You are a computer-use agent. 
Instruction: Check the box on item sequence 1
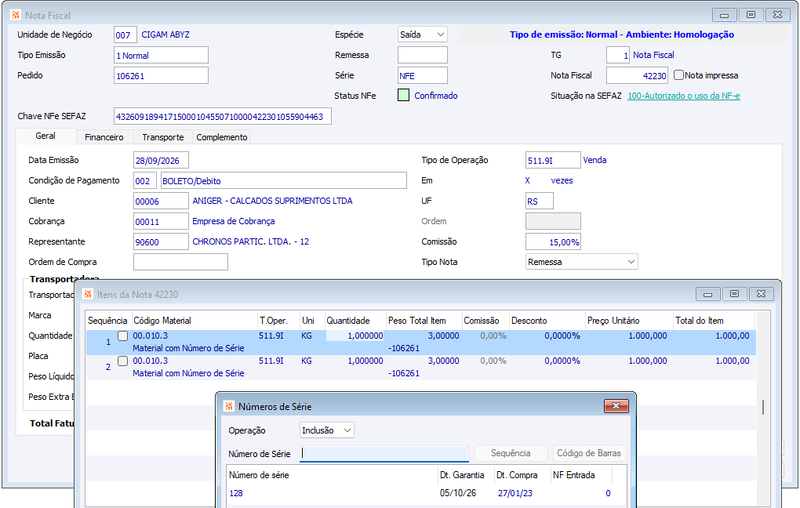coord(122,336)
